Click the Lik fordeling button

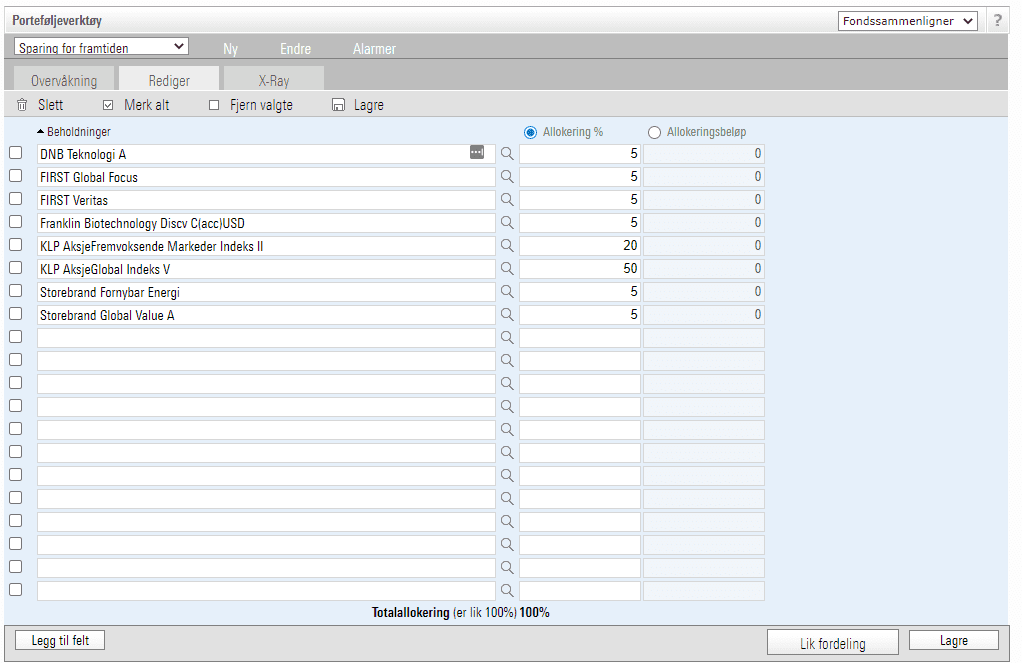click(x=832, y=642)
